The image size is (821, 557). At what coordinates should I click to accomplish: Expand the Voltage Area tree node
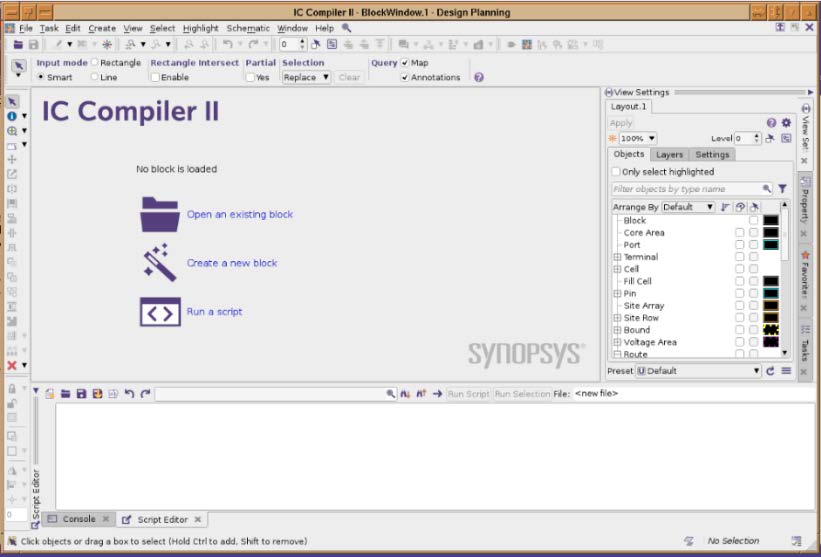pos(617,342)
